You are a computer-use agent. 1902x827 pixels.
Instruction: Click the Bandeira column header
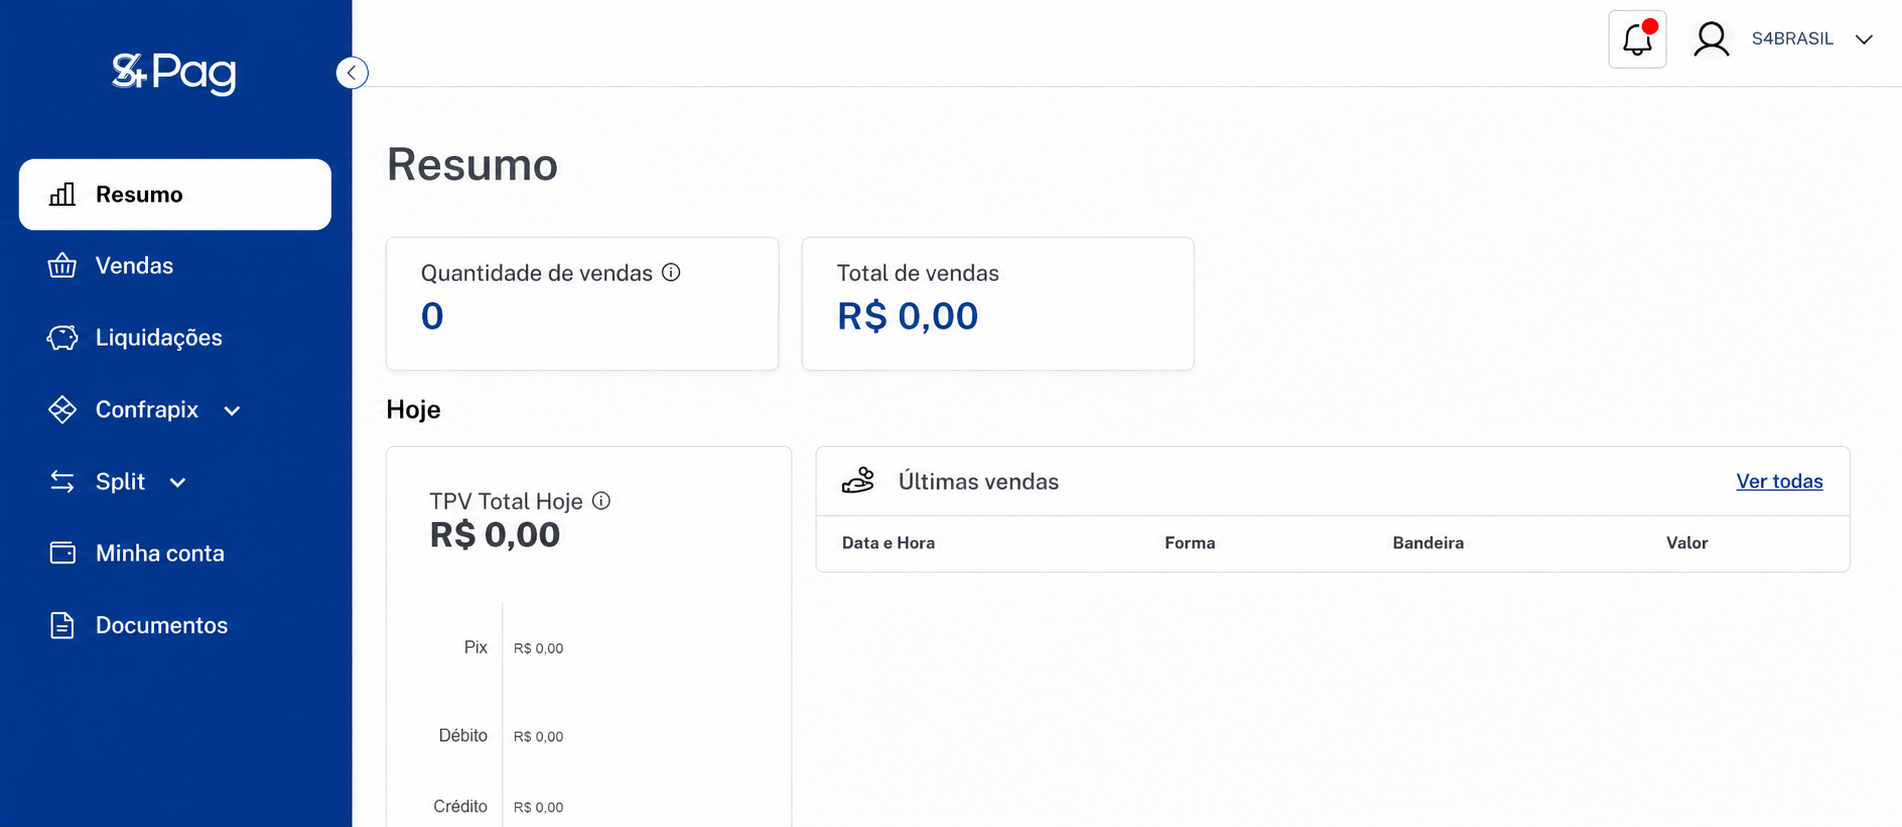coord(1428,543)
